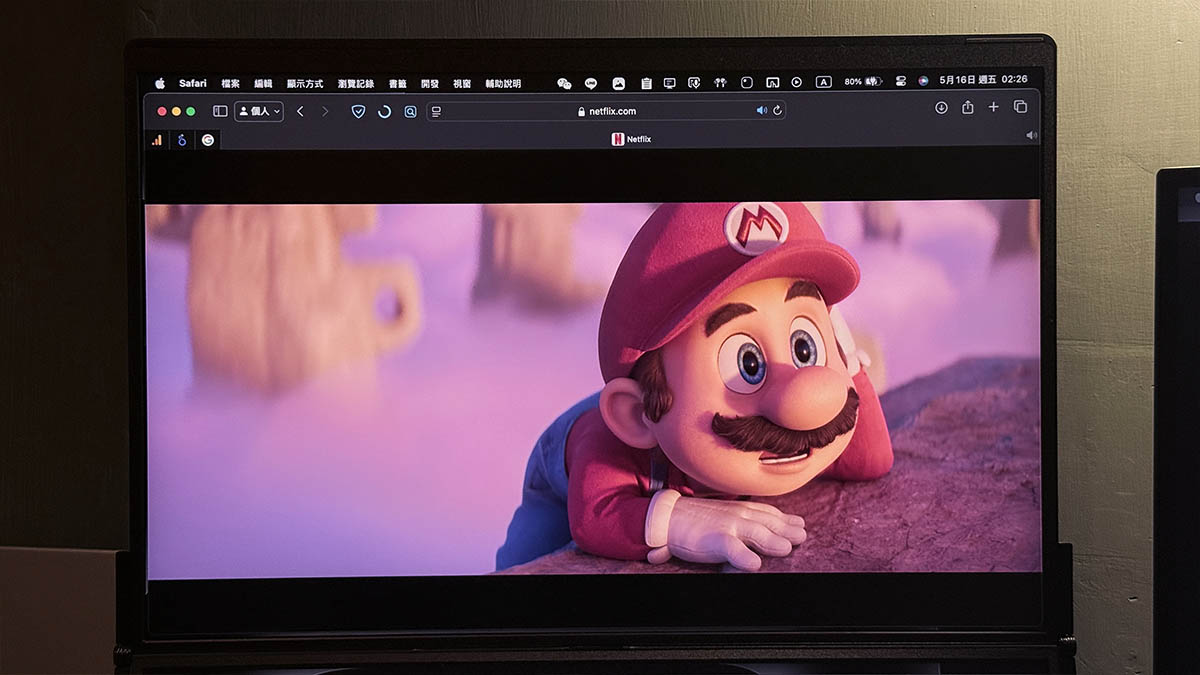Open the clipboard menu bar icon
1200x675 pixels.
(x=646, y=84)
